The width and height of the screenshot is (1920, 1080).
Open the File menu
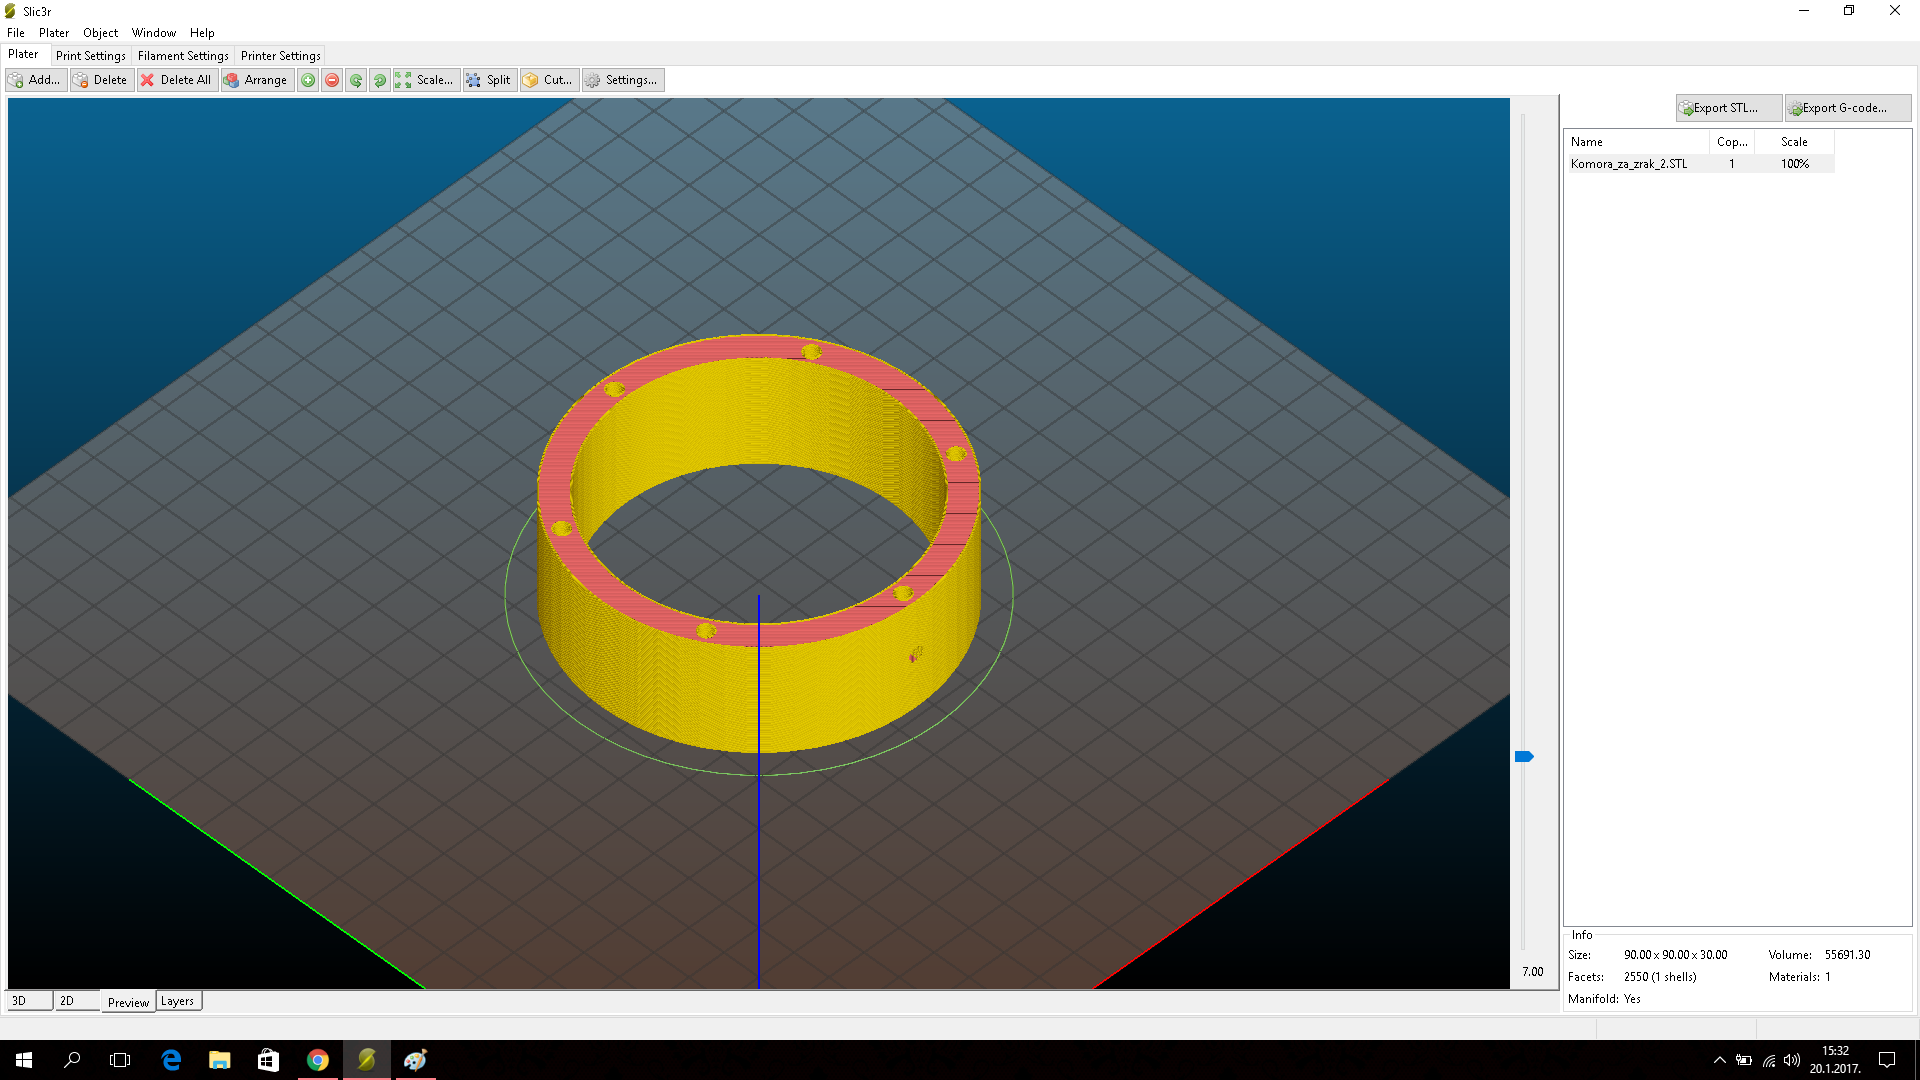(x=16, y=33)
